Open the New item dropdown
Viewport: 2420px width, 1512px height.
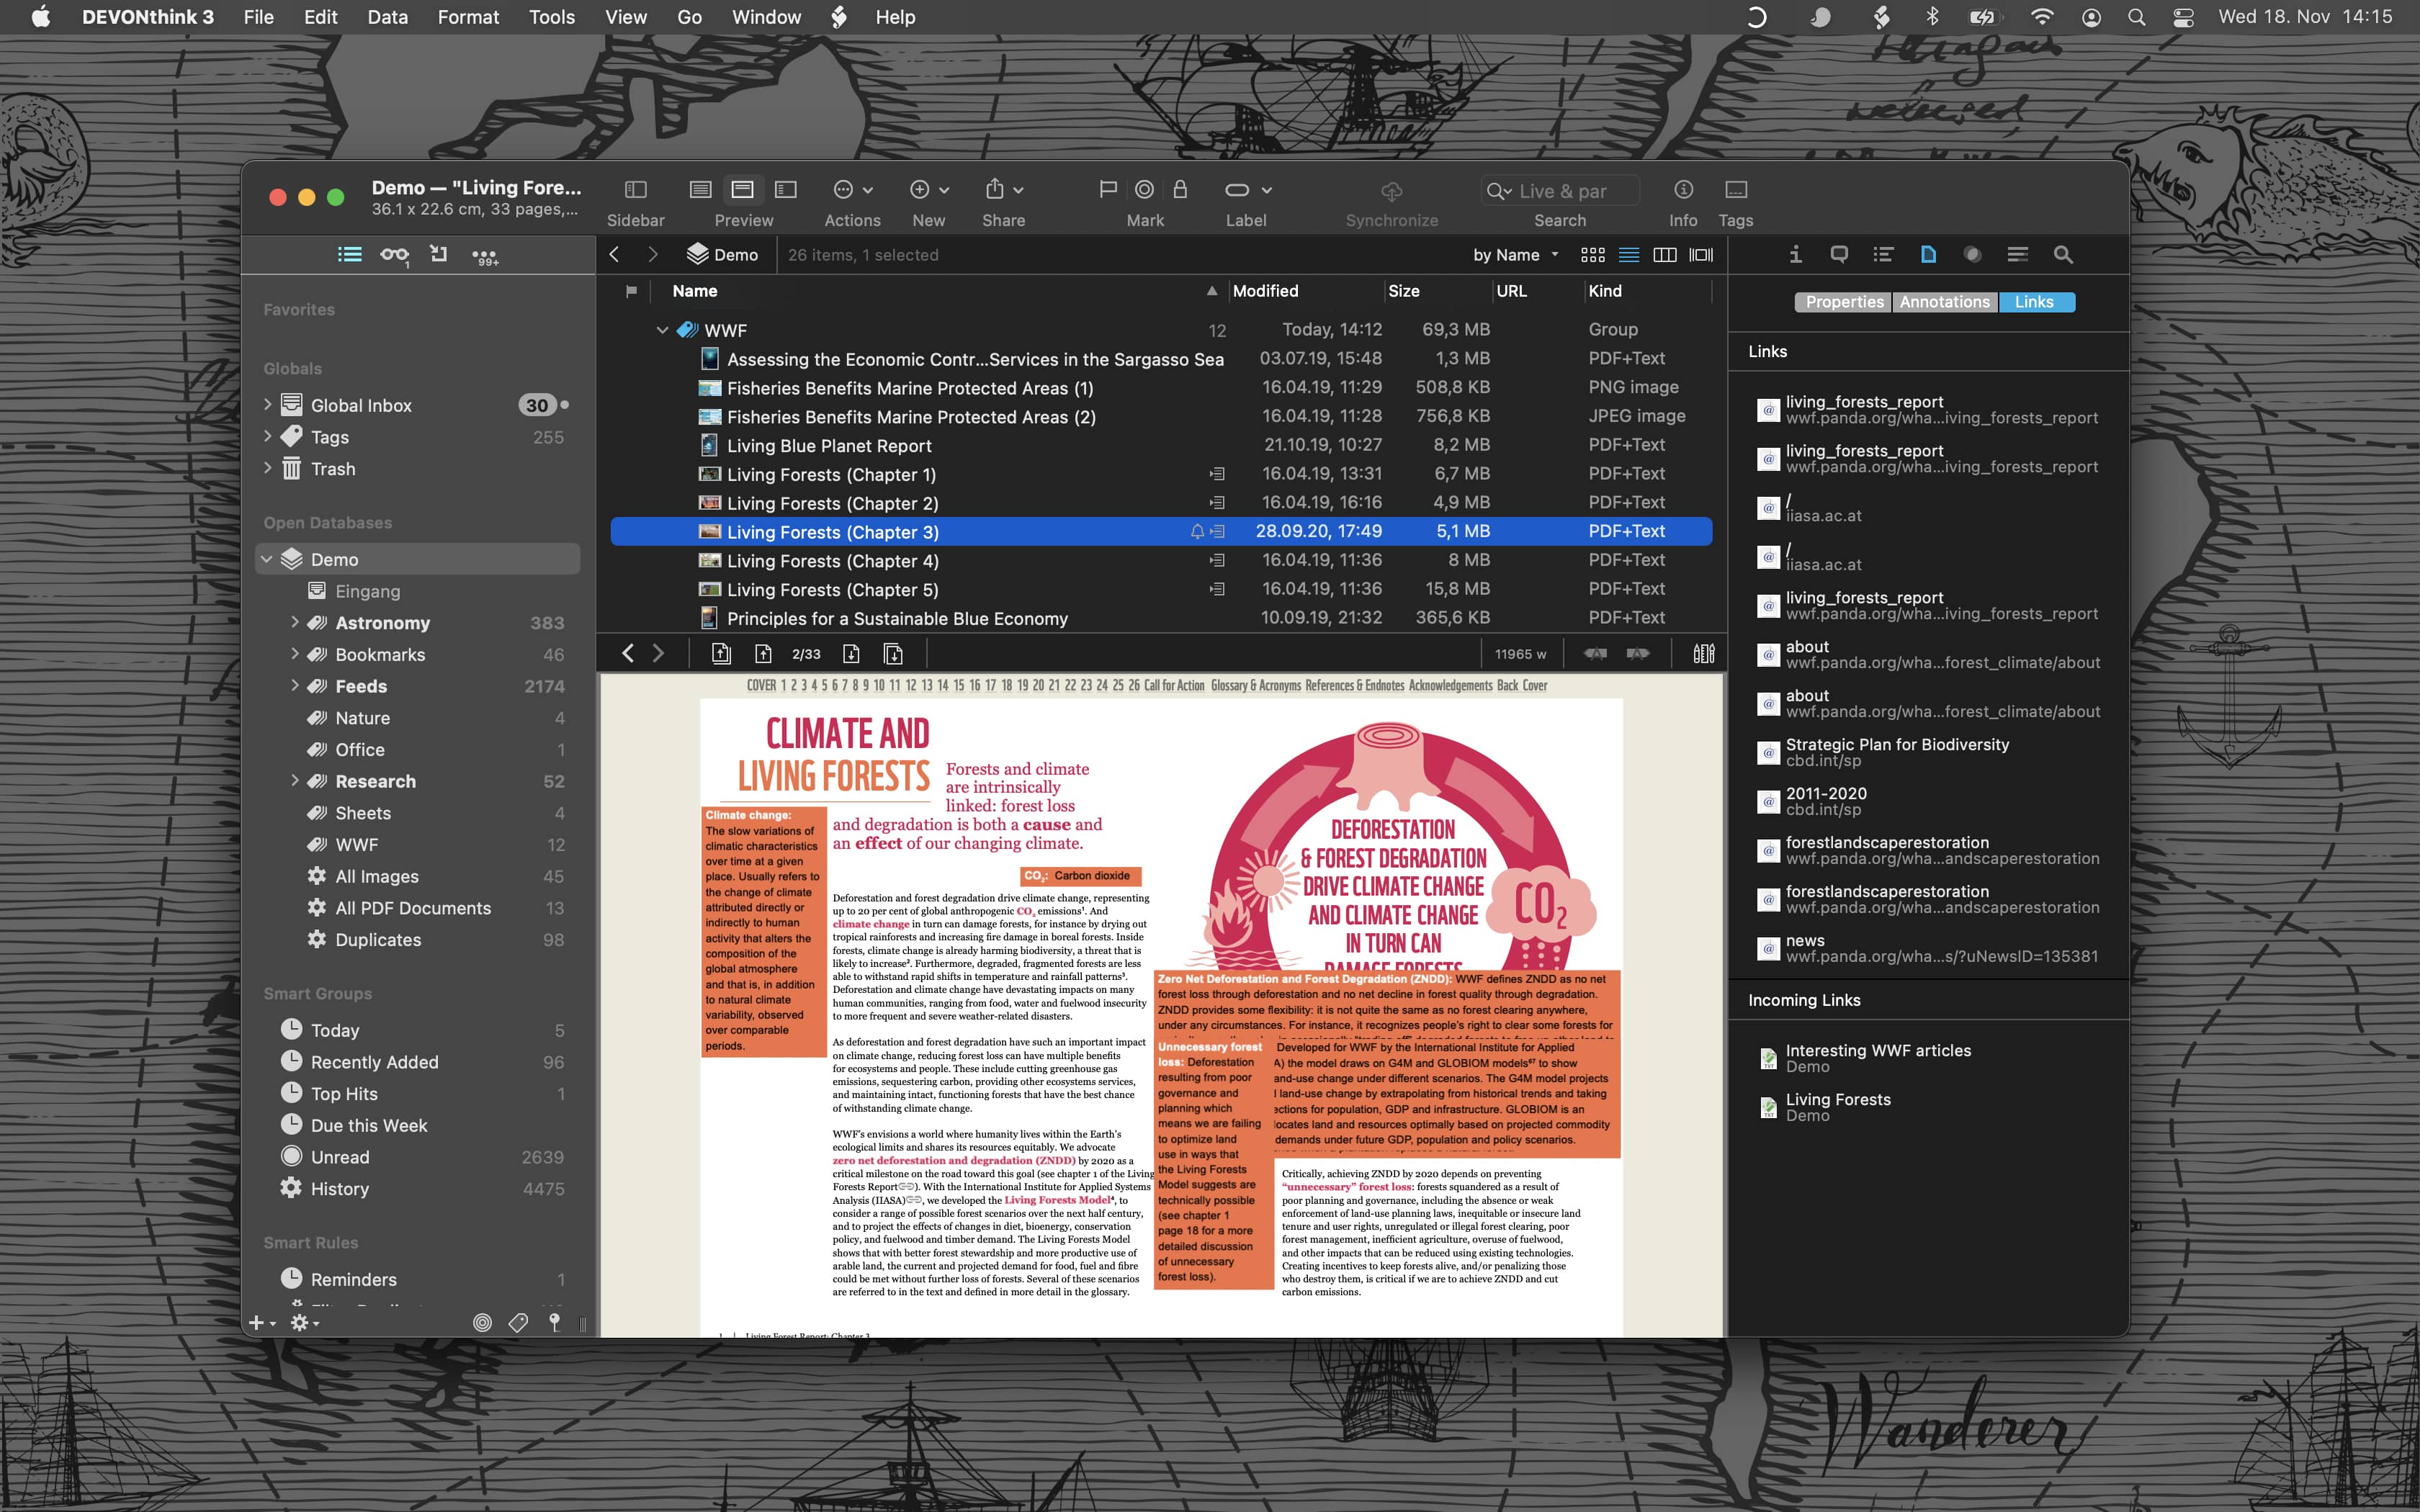928,190
